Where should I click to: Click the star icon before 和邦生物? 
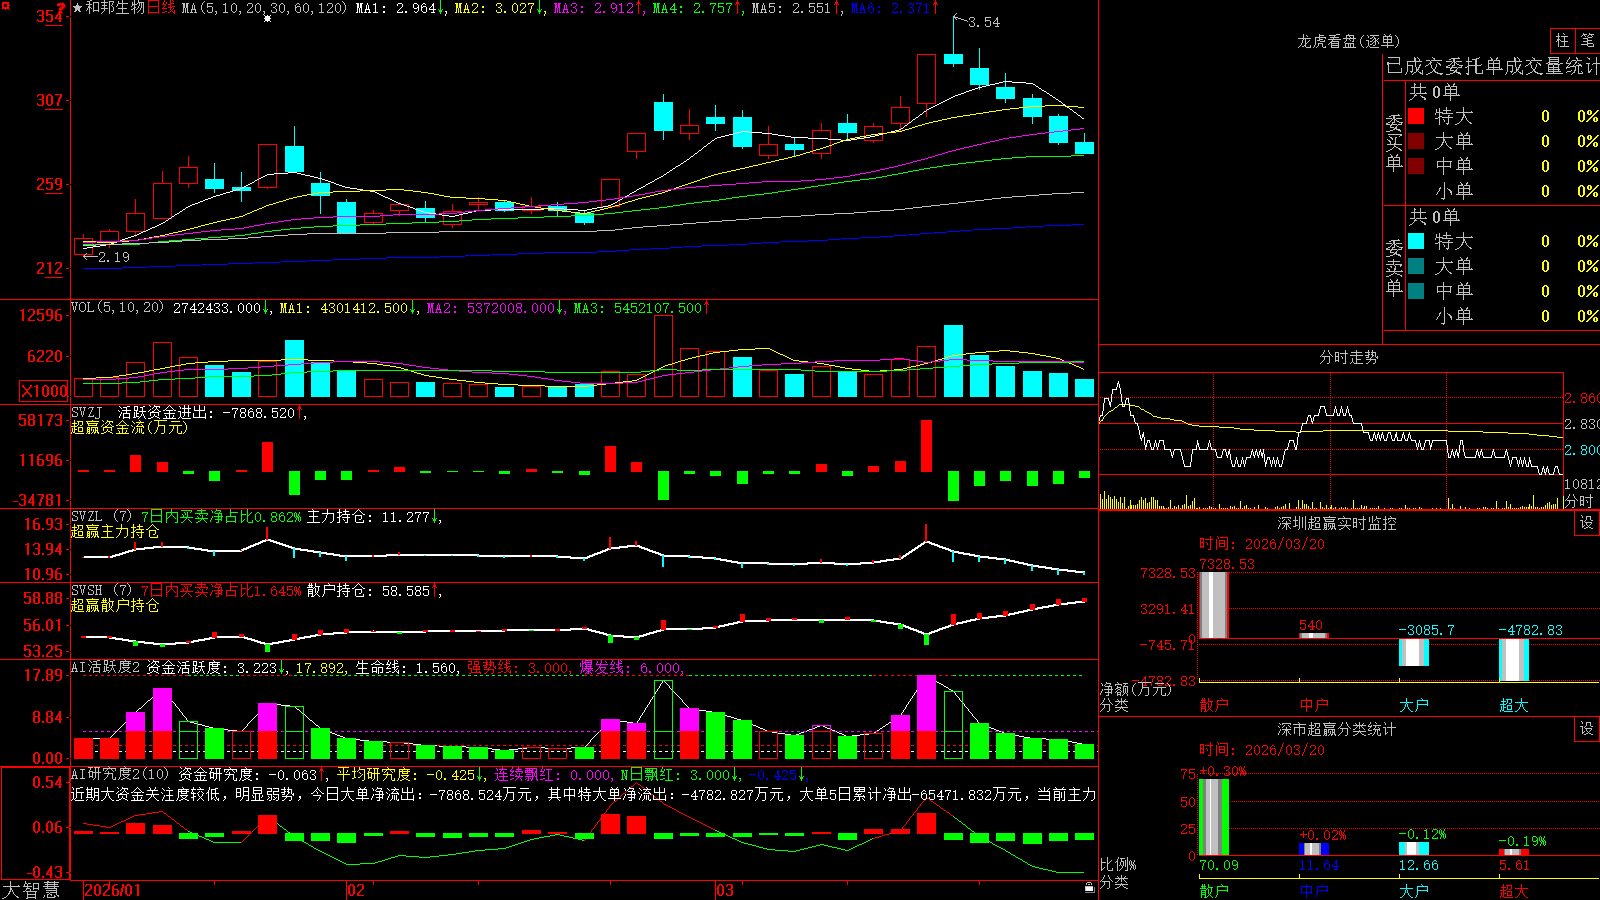tap(77, 8)
